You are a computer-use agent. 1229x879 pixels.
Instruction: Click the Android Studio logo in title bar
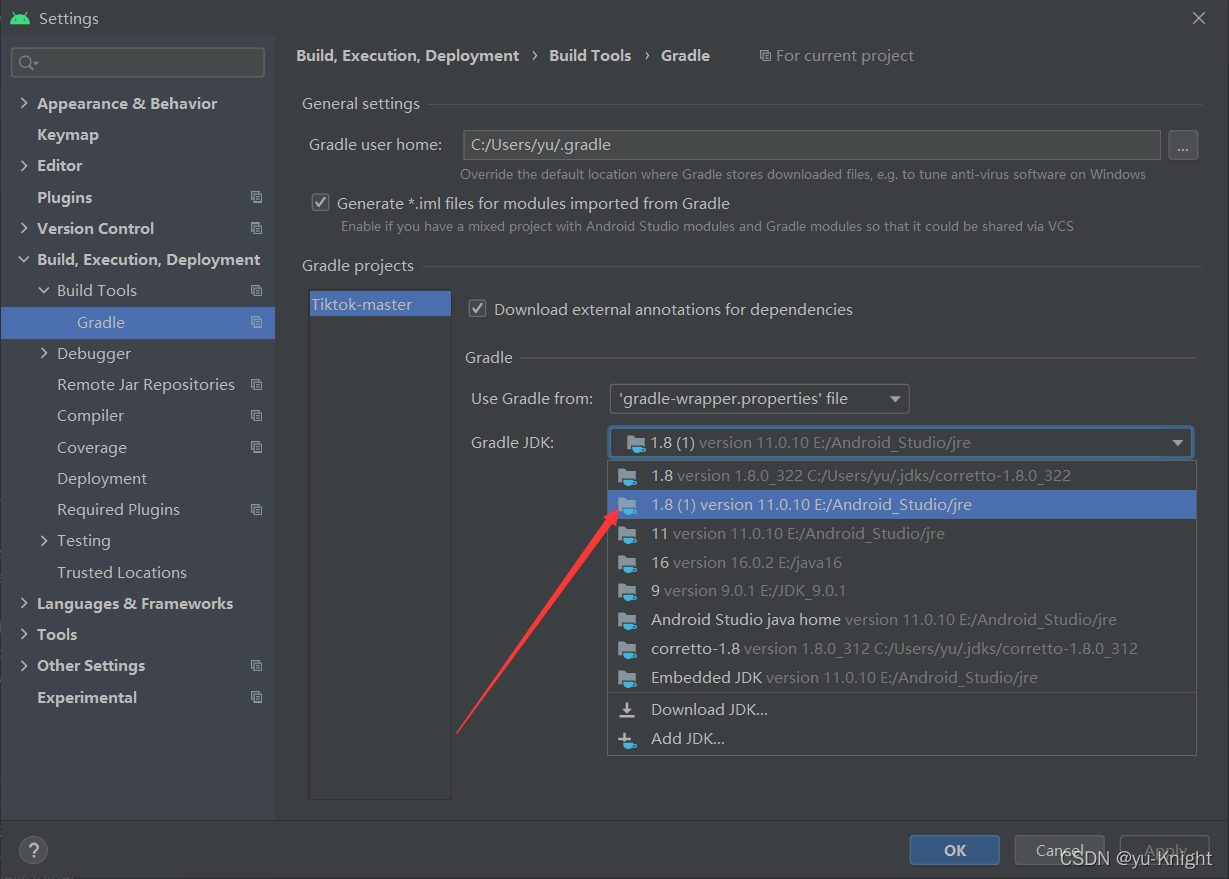tap(20, 18)
